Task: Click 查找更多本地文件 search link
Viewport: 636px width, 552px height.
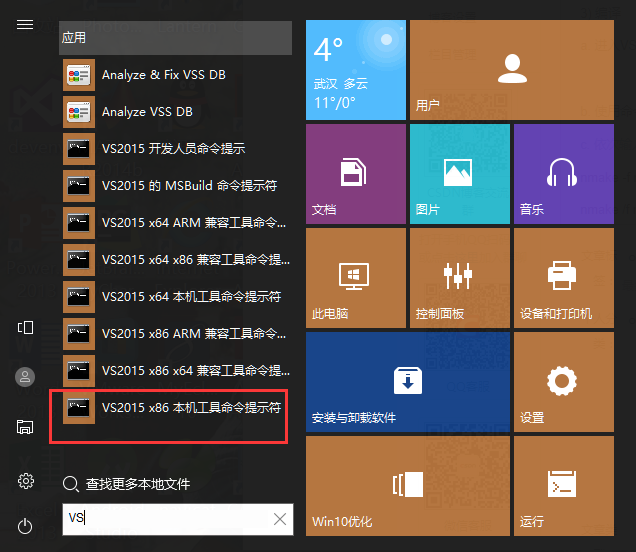Action: point(127,484)
